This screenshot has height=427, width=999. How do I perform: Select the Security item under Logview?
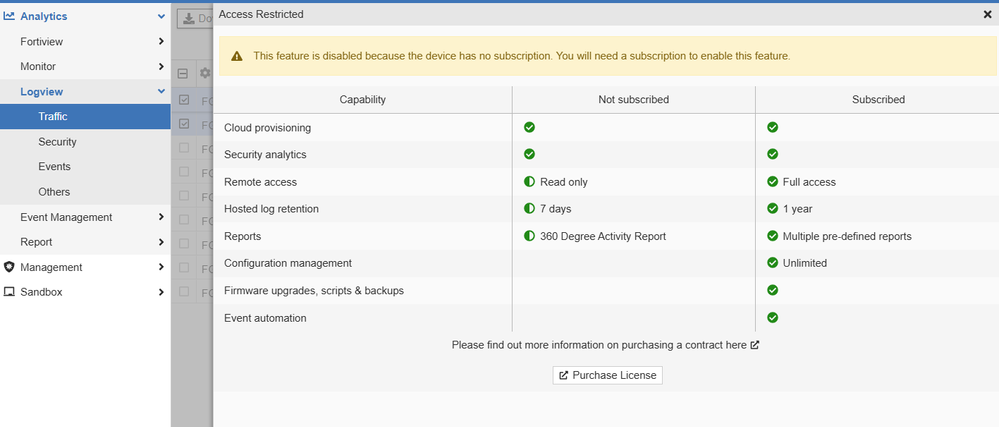[x=57, y=142]
